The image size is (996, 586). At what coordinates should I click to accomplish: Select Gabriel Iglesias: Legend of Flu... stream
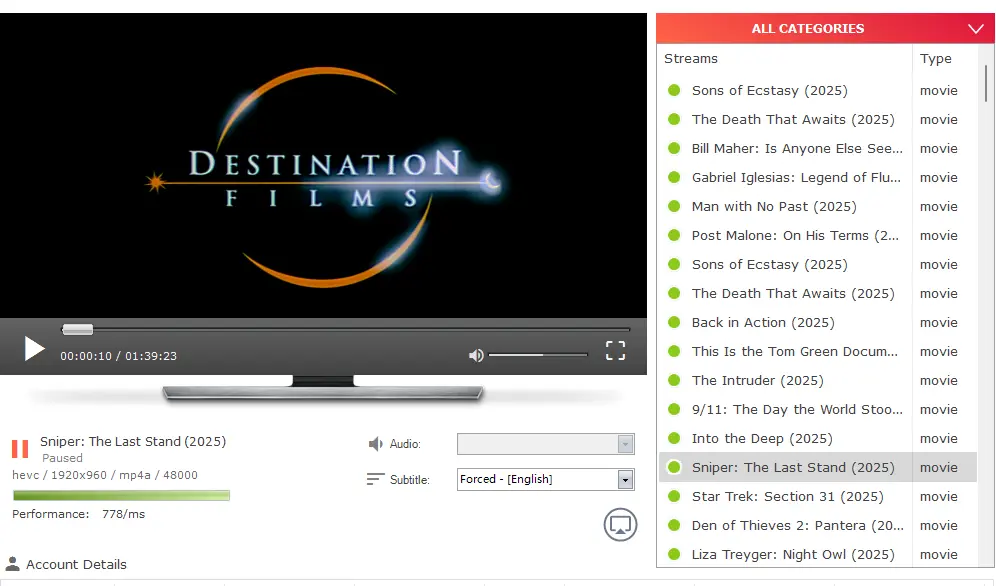click(x=796, y=177)
